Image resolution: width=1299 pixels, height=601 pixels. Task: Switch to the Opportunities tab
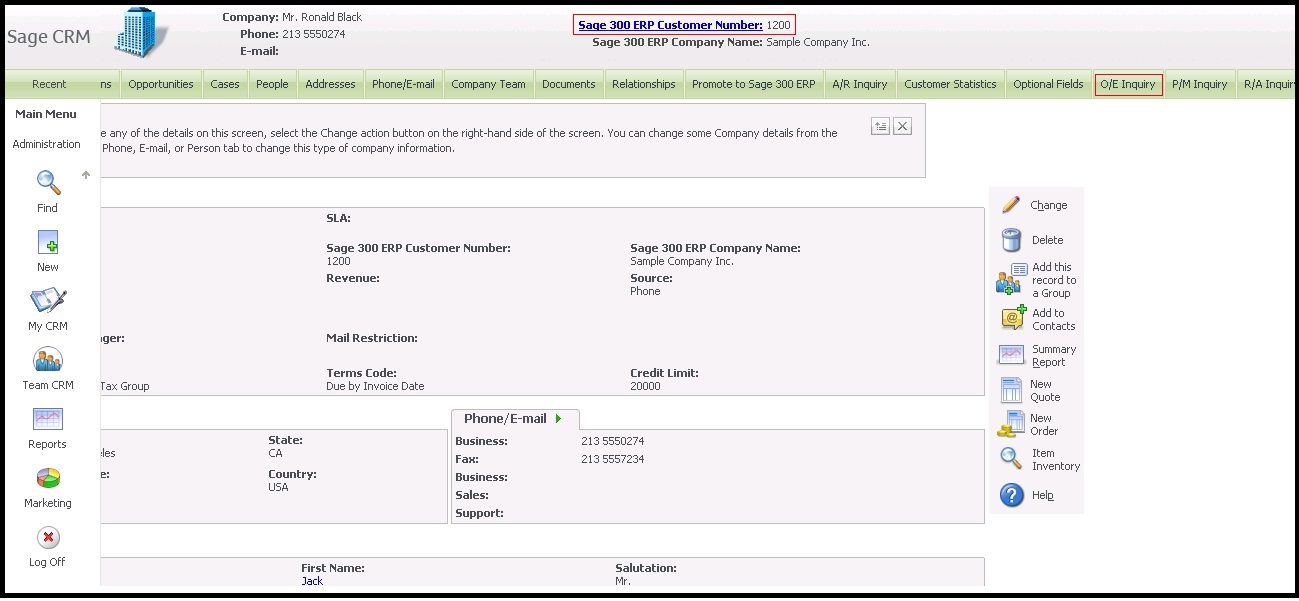(x=161, y=84)
